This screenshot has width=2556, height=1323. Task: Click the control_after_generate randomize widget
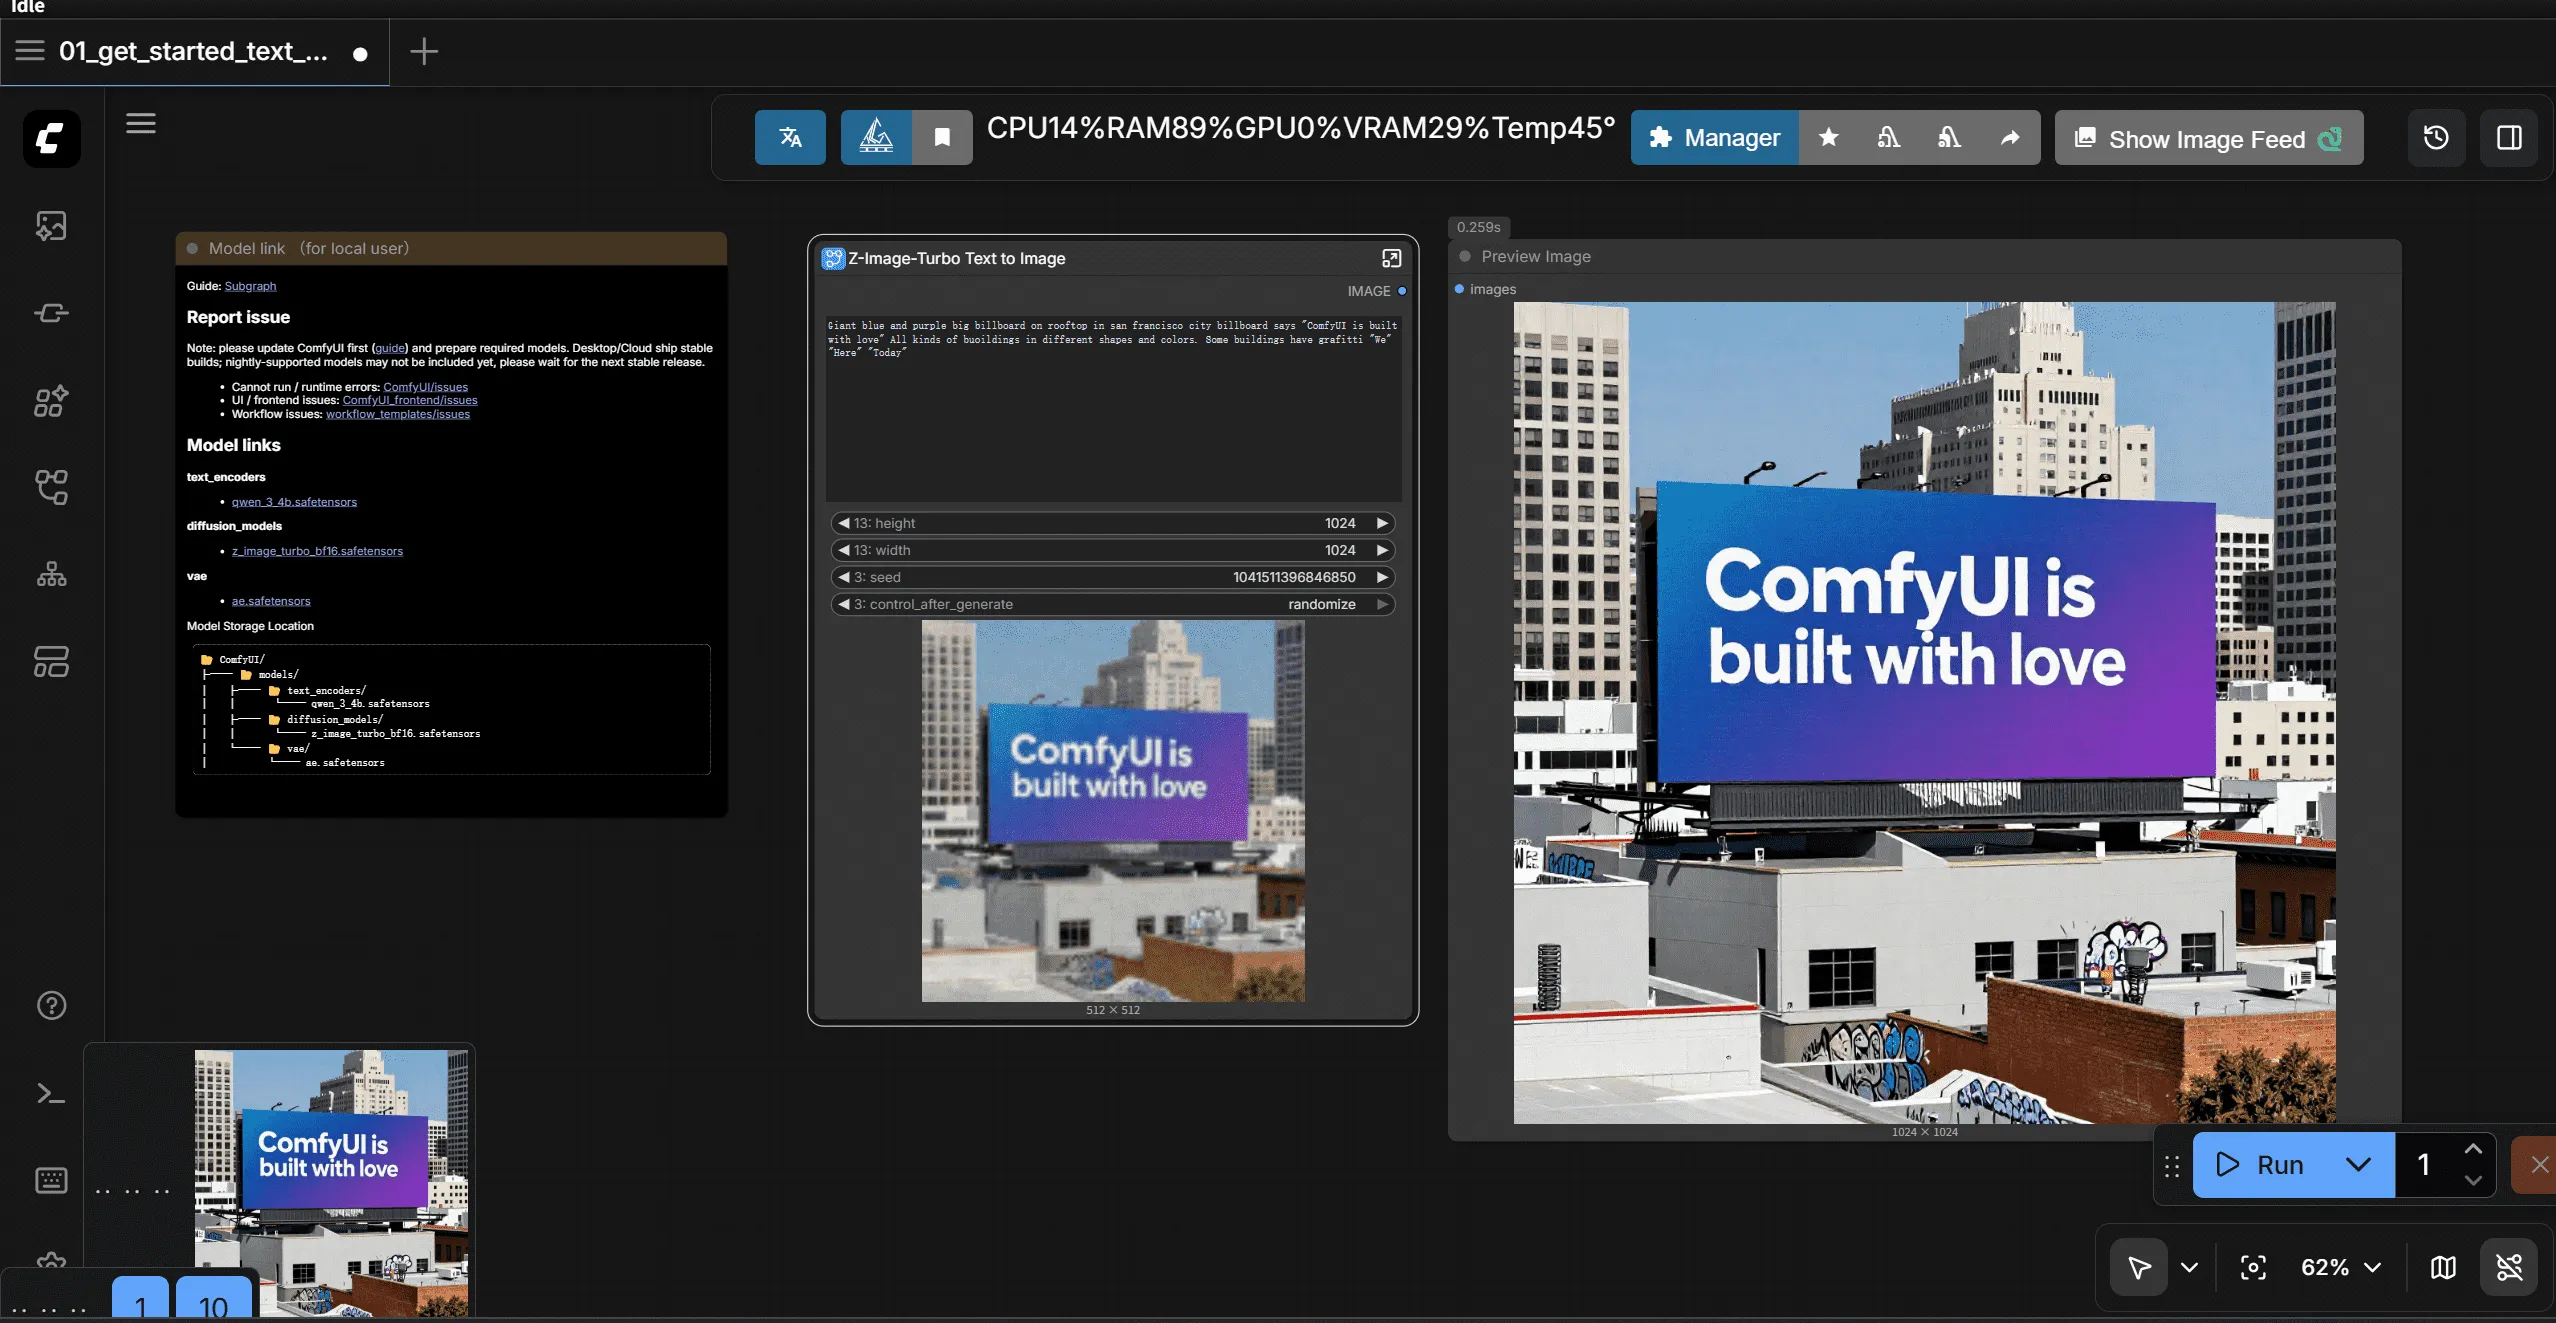(1322, 604)
